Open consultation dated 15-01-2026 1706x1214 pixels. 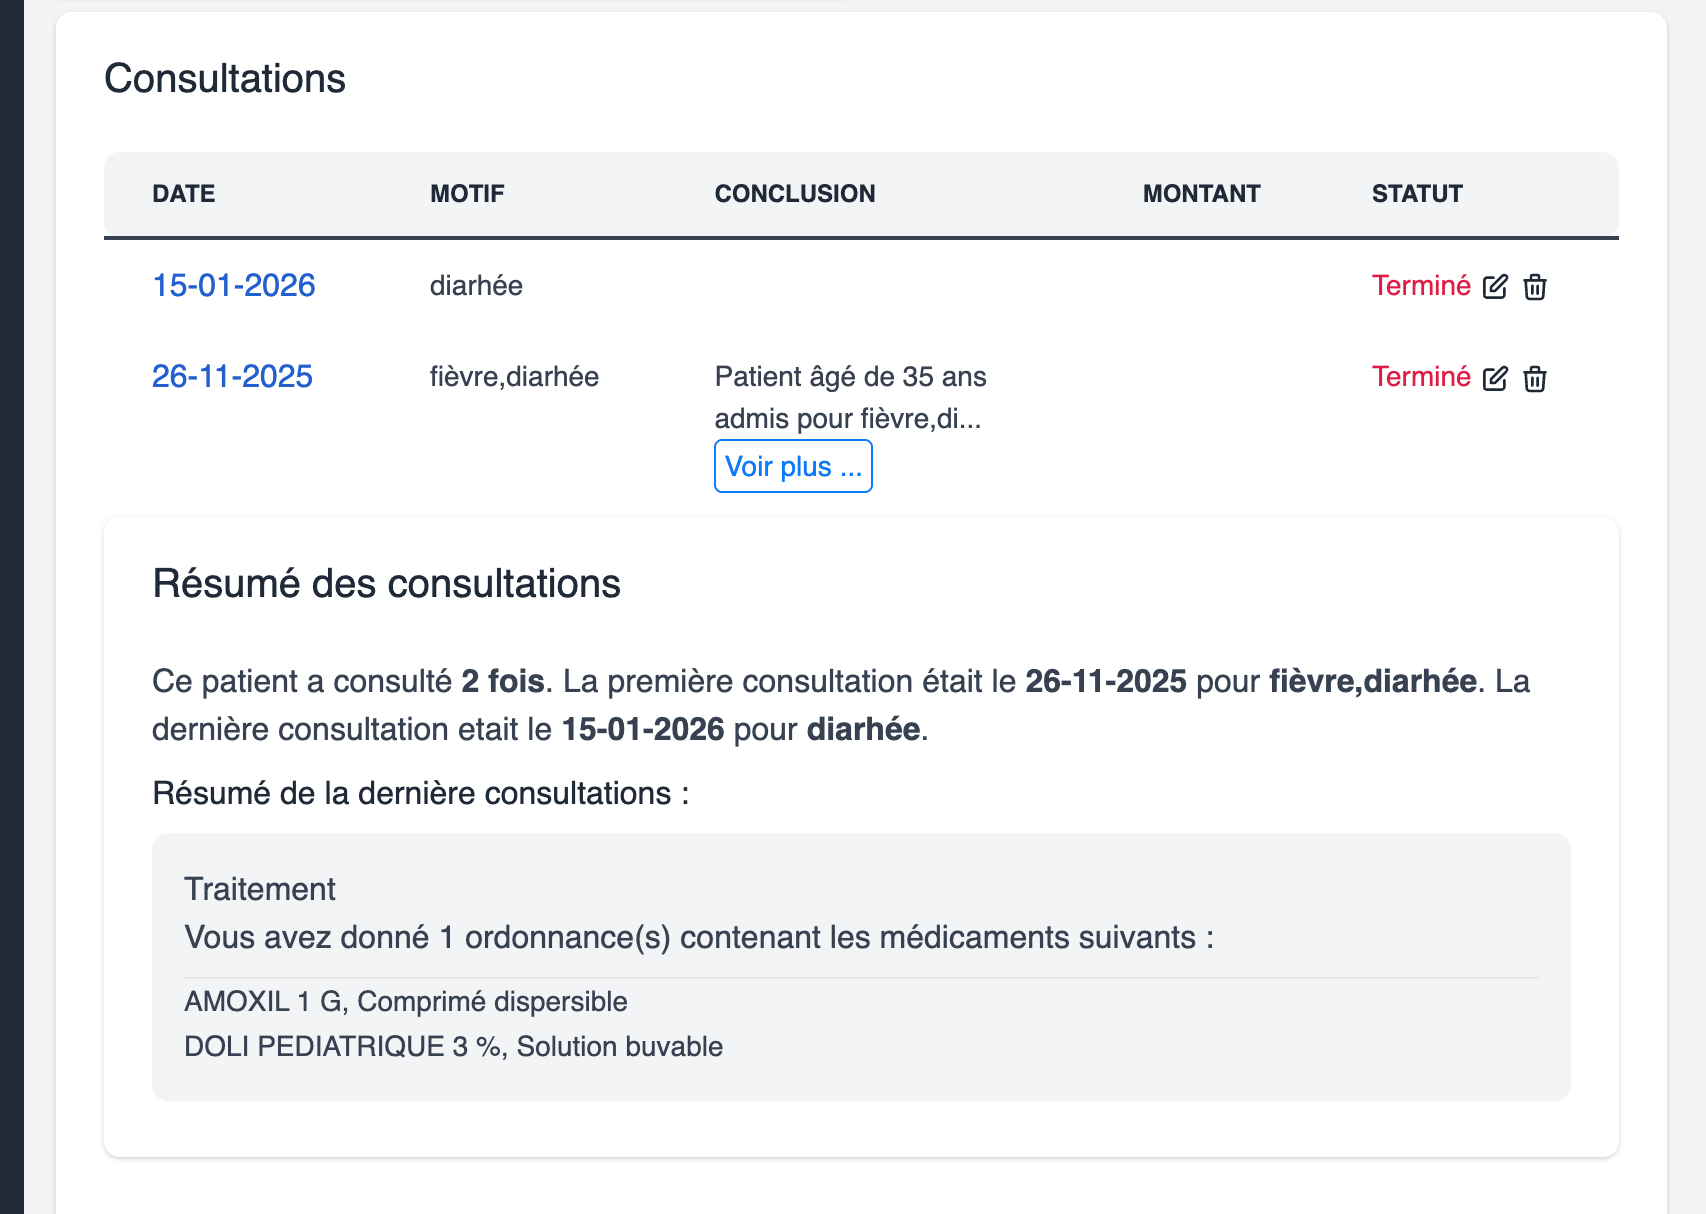coord(233,285)
